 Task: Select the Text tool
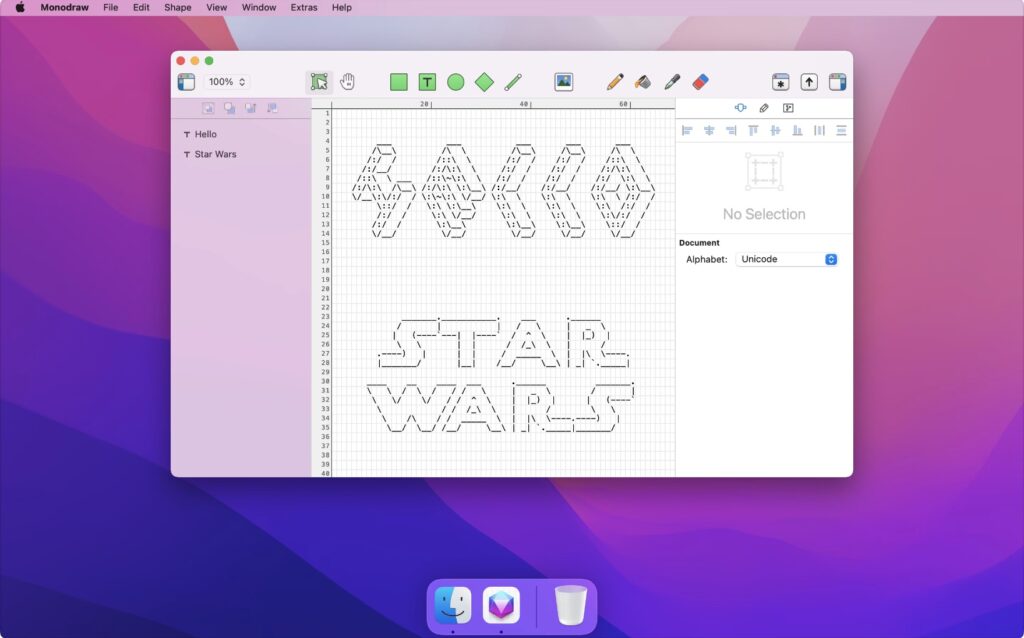click(427, 82)
